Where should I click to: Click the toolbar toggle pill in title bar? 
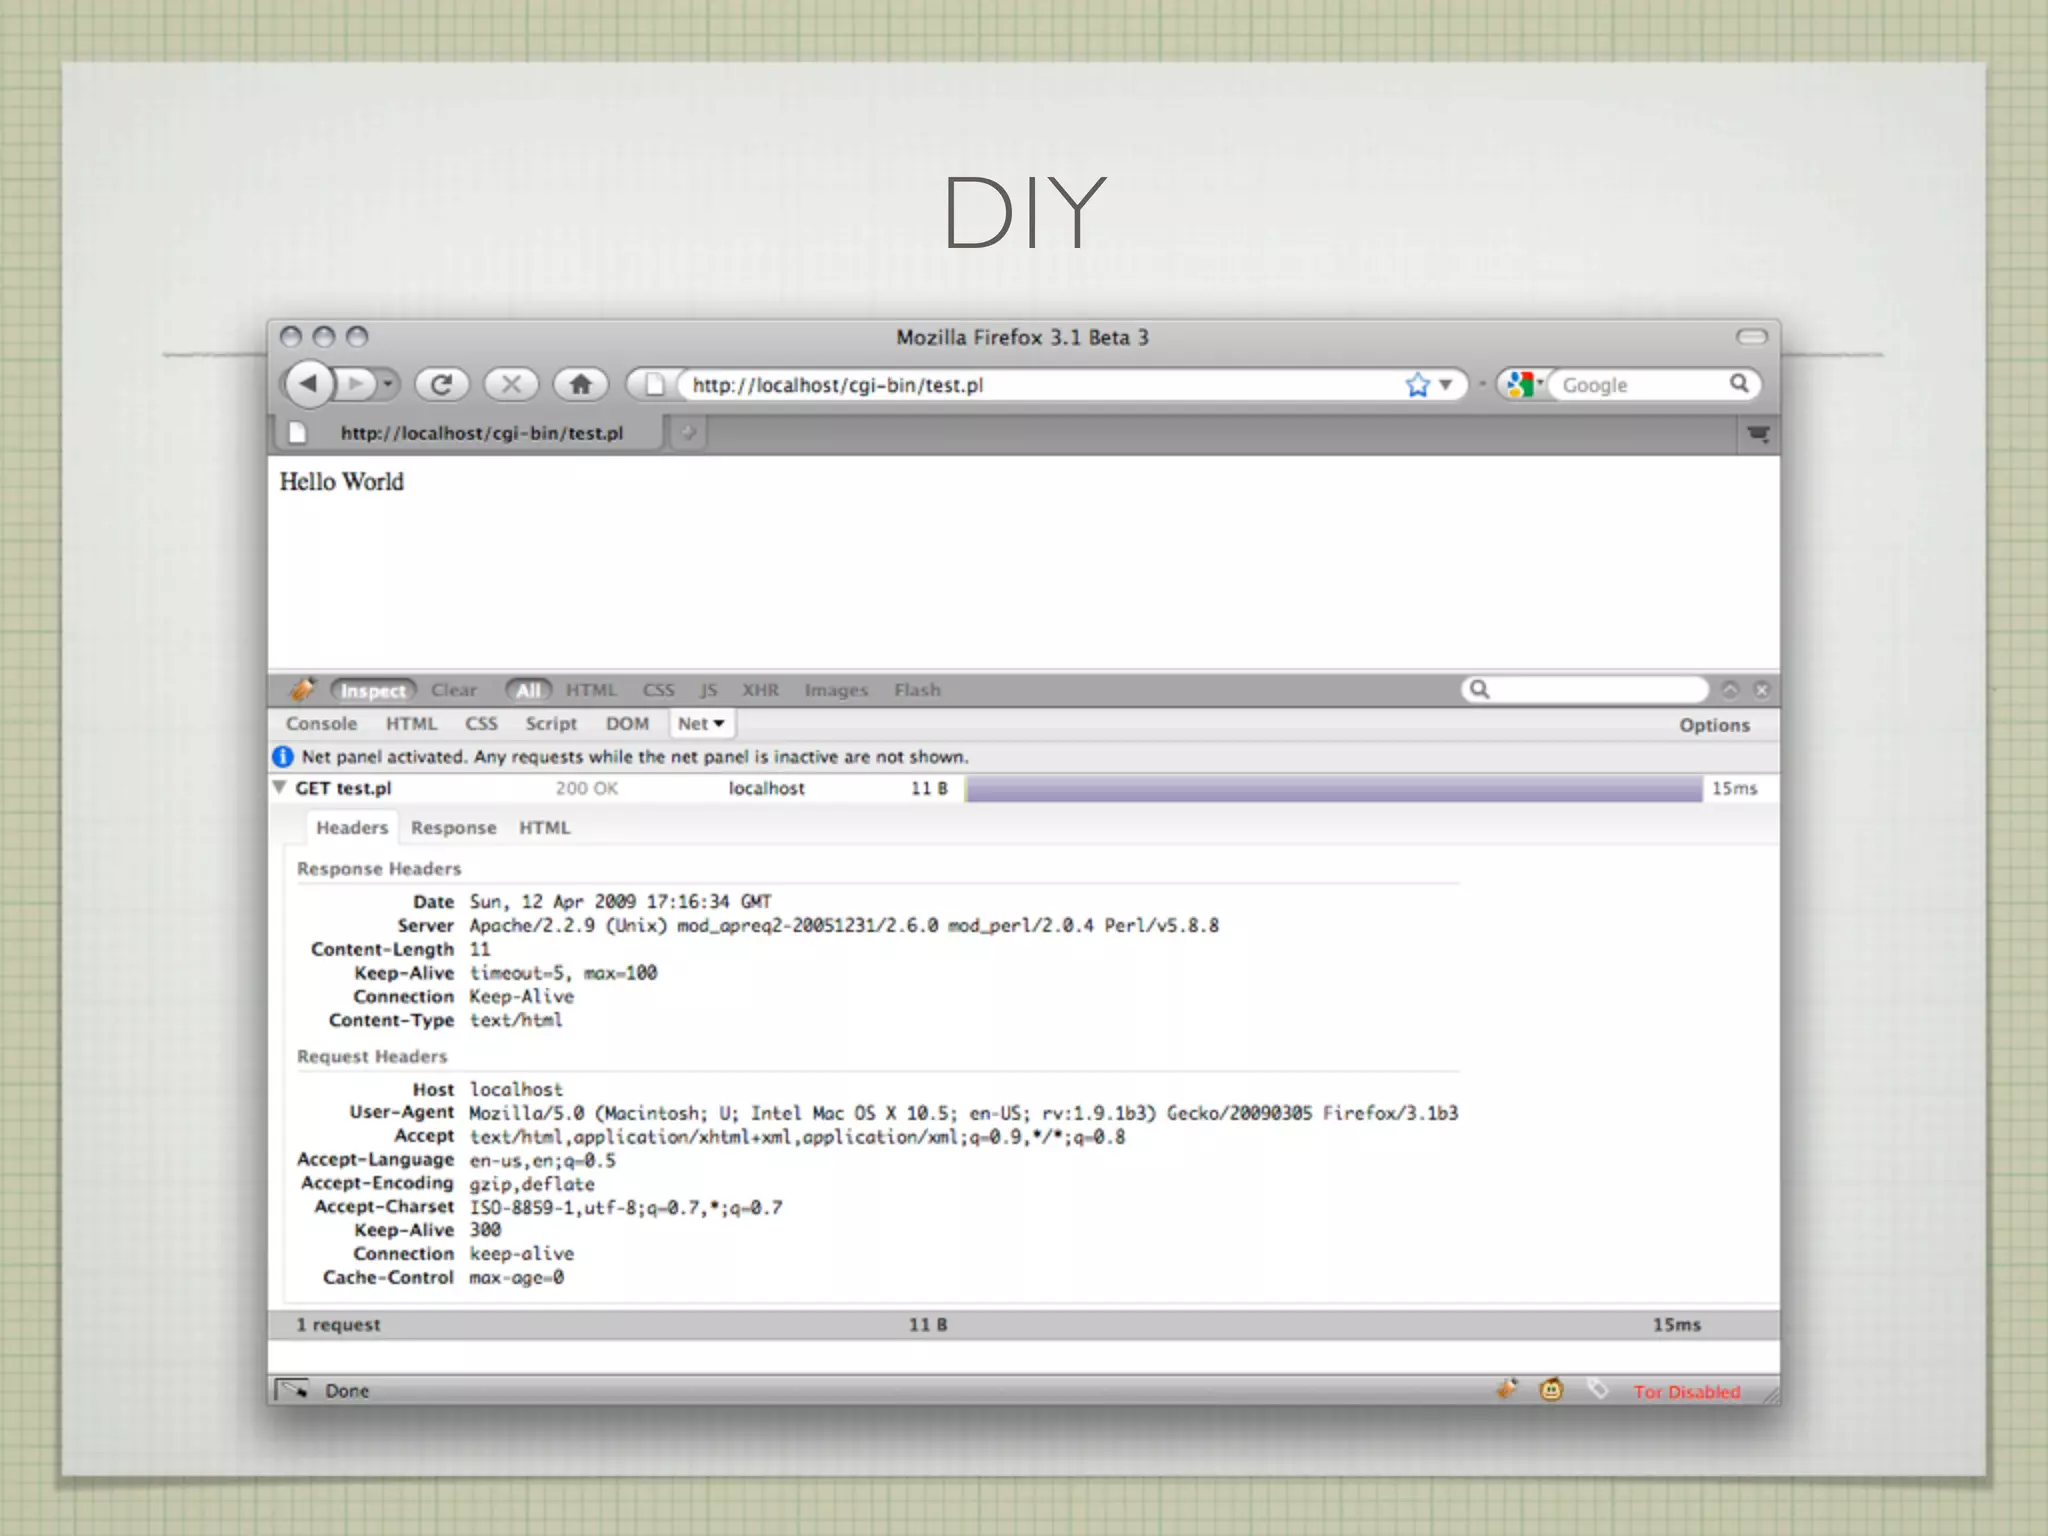click(1752, 337)
